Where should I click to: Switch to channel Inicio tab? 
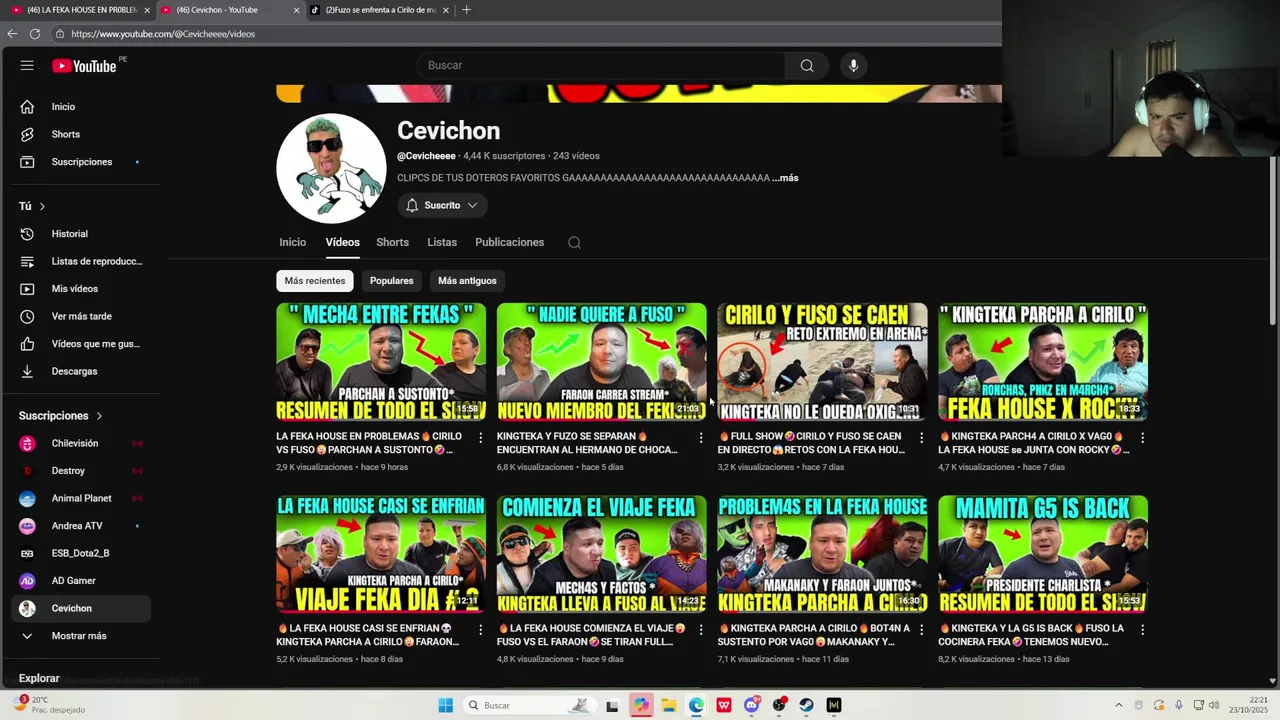pyautogui.click(x=293, y=242)
